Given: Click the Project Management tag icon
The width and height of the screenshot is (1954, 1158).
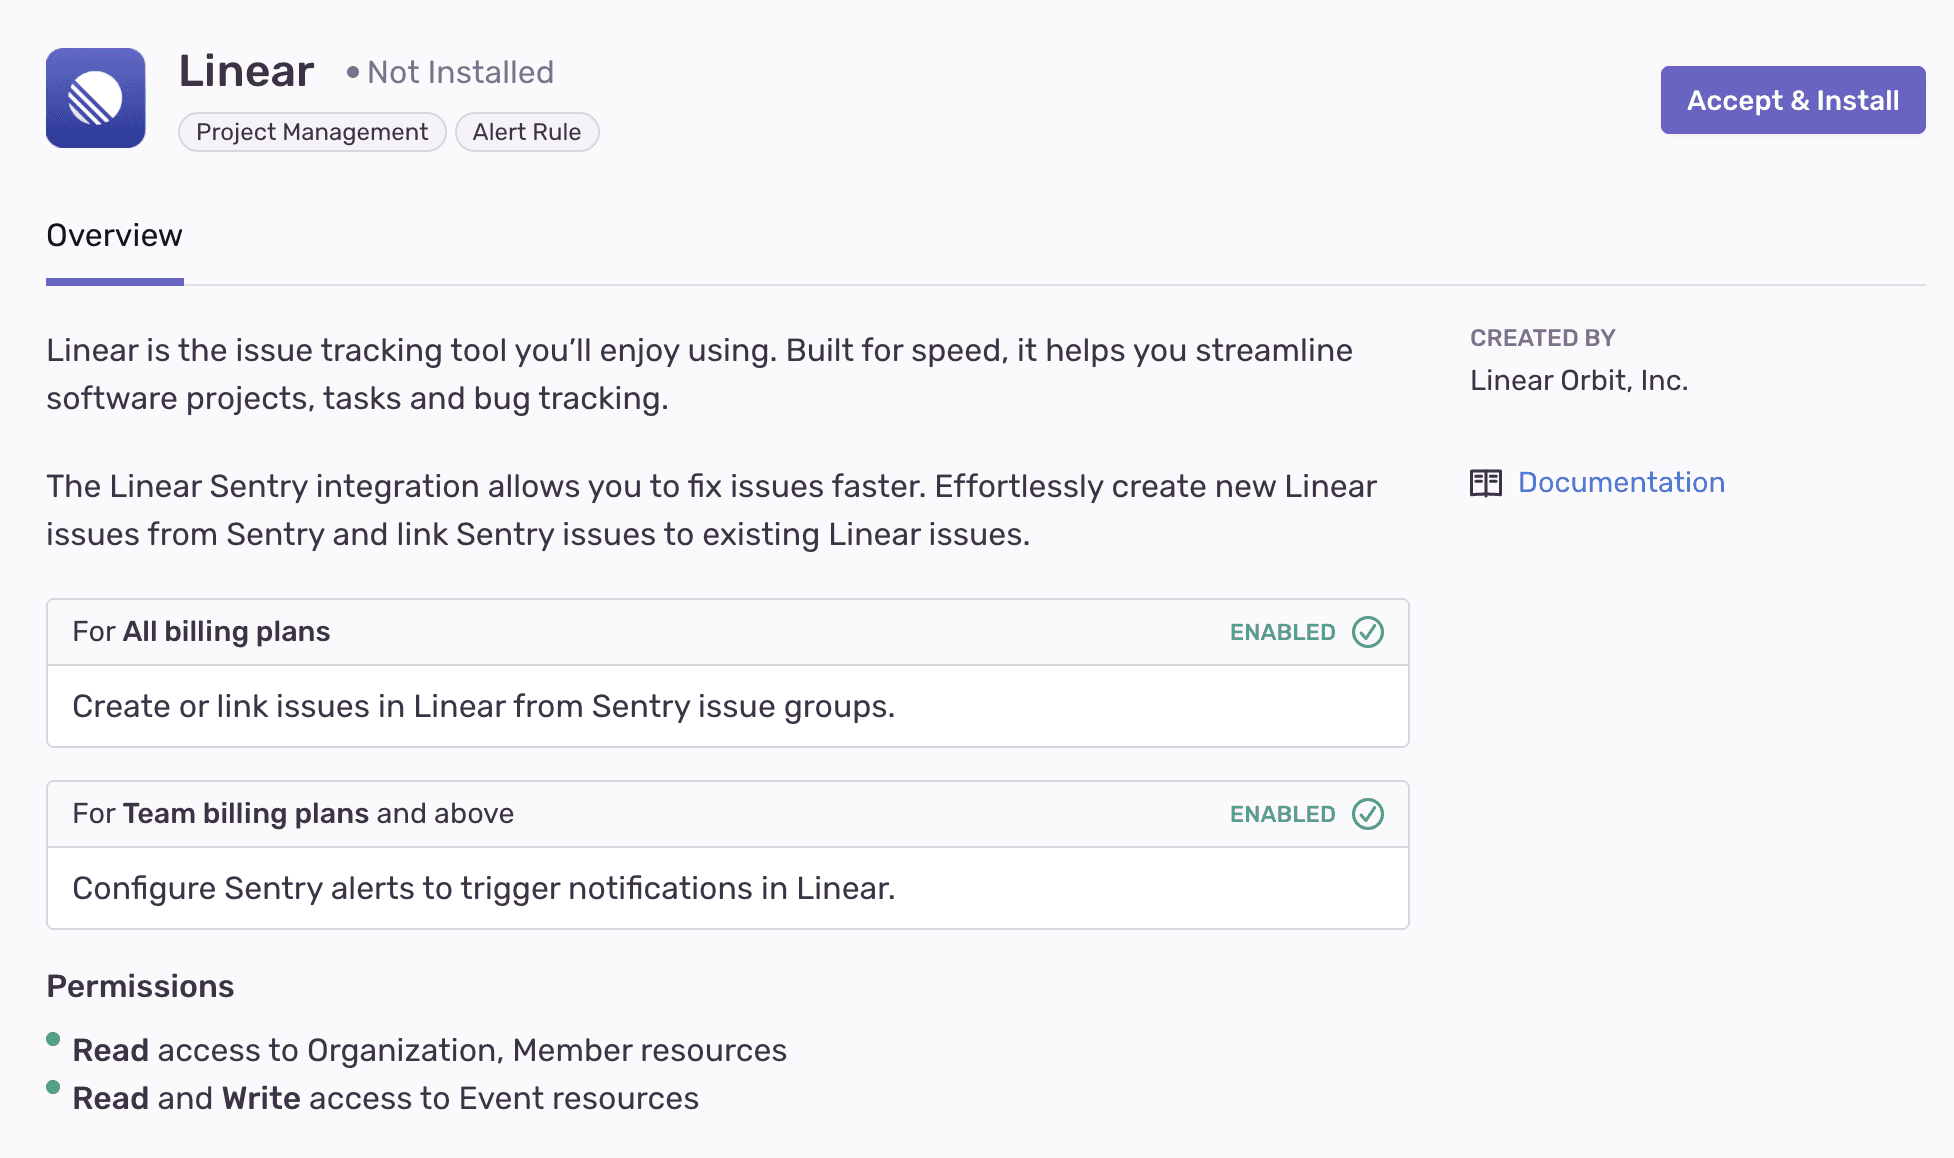Looking at the screenshot, I should [310, 131].
